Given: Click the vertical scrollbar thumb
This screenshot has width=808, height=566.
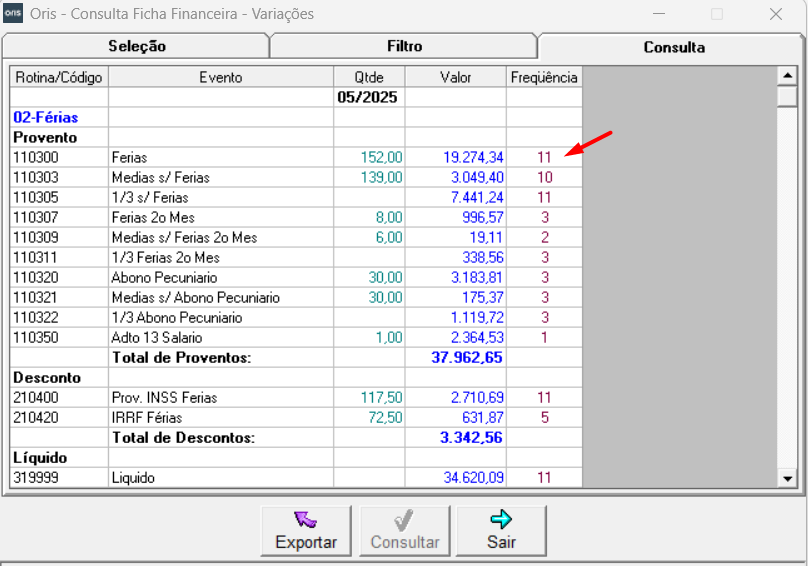Looking at the screenshot, I should point(787,96).
